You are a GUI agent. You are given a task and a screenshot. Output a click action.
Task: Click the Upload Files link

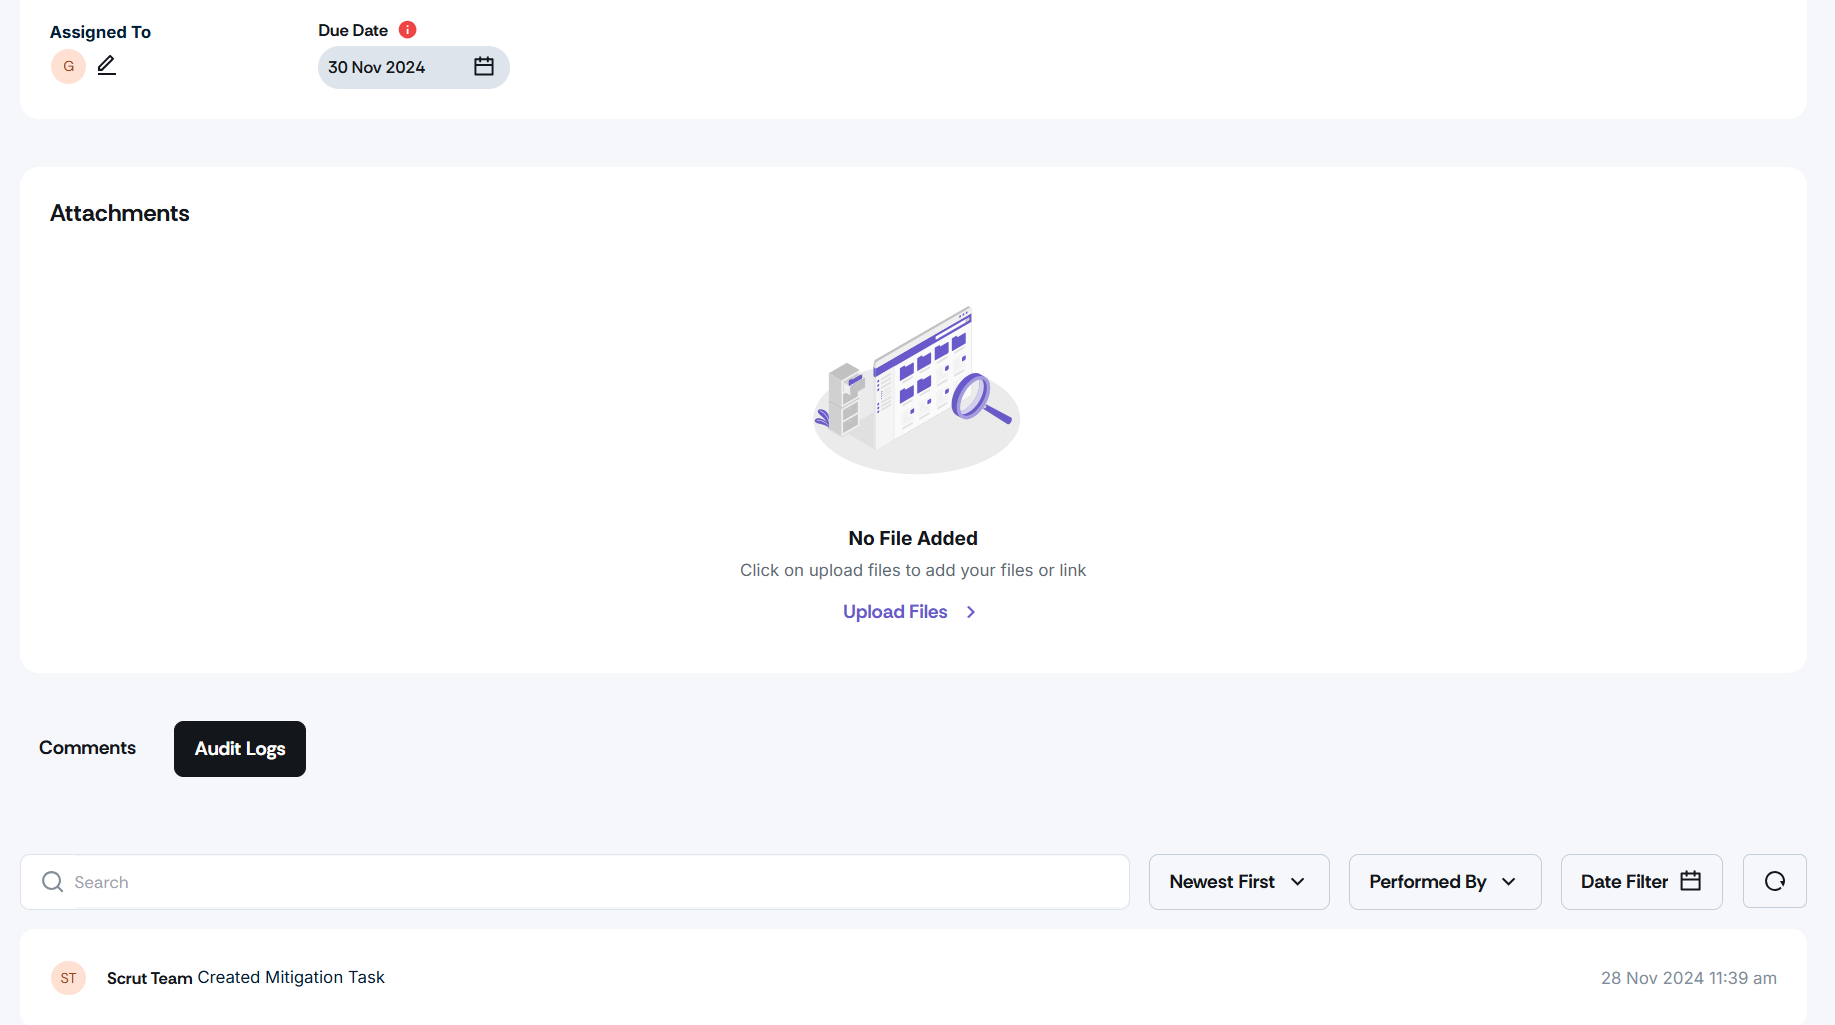pos(895,612)
